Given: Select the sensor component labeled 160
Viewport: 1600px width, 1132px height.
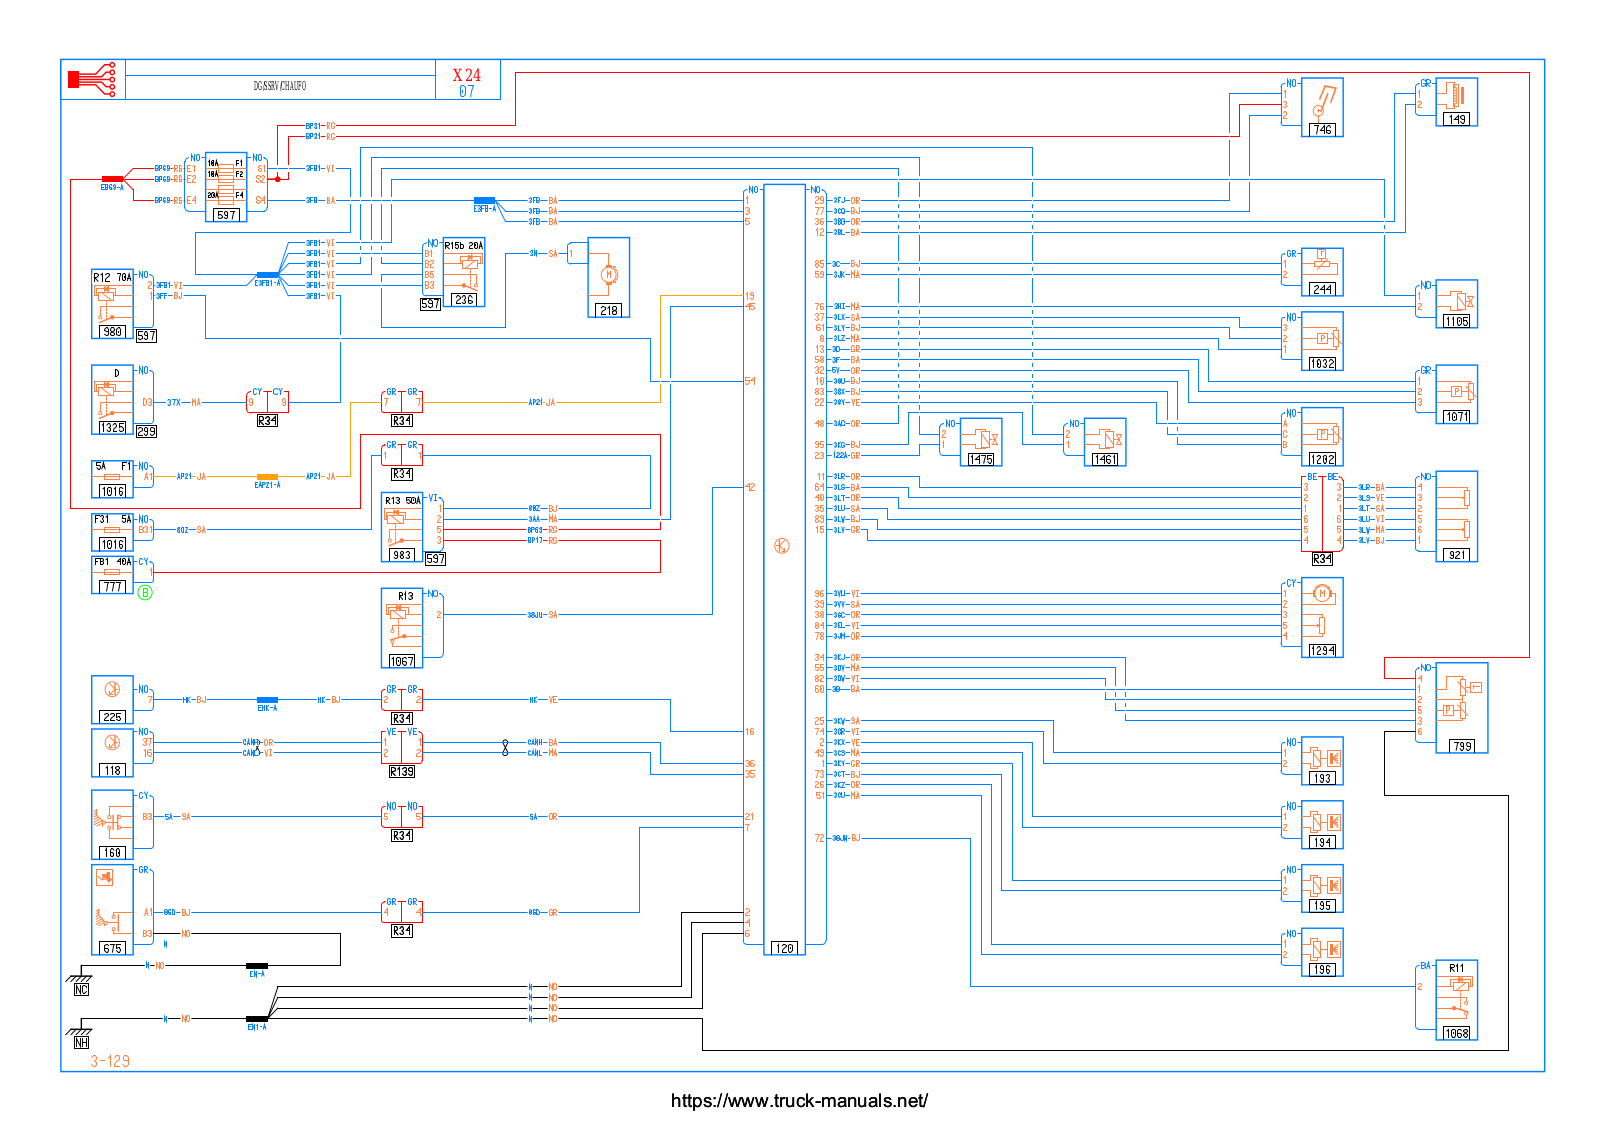Looking at the screenshot, I should point(112,825).
